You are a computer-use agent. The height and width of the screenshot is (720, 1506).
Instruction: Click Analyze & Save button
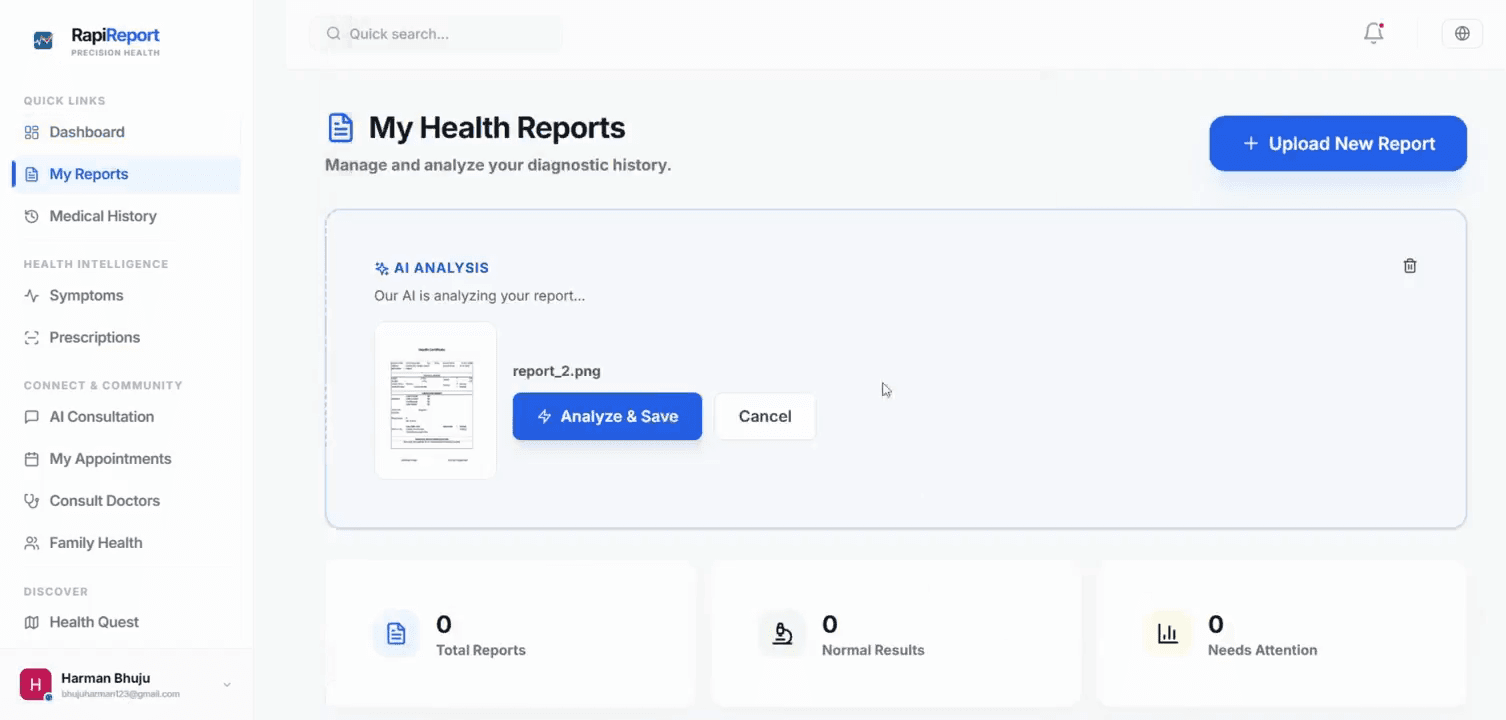pyautogui.click(x=607, y=416)
